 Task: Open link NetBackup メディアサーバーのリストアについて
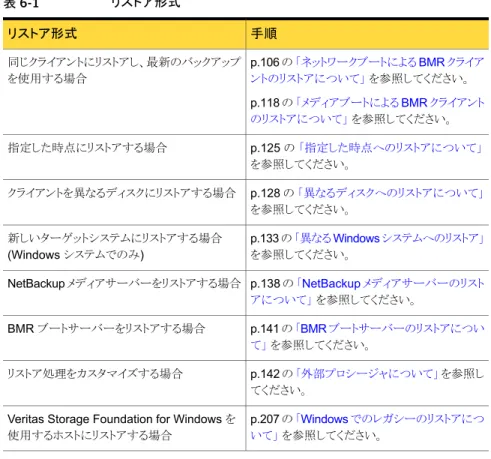pos(367,292)
